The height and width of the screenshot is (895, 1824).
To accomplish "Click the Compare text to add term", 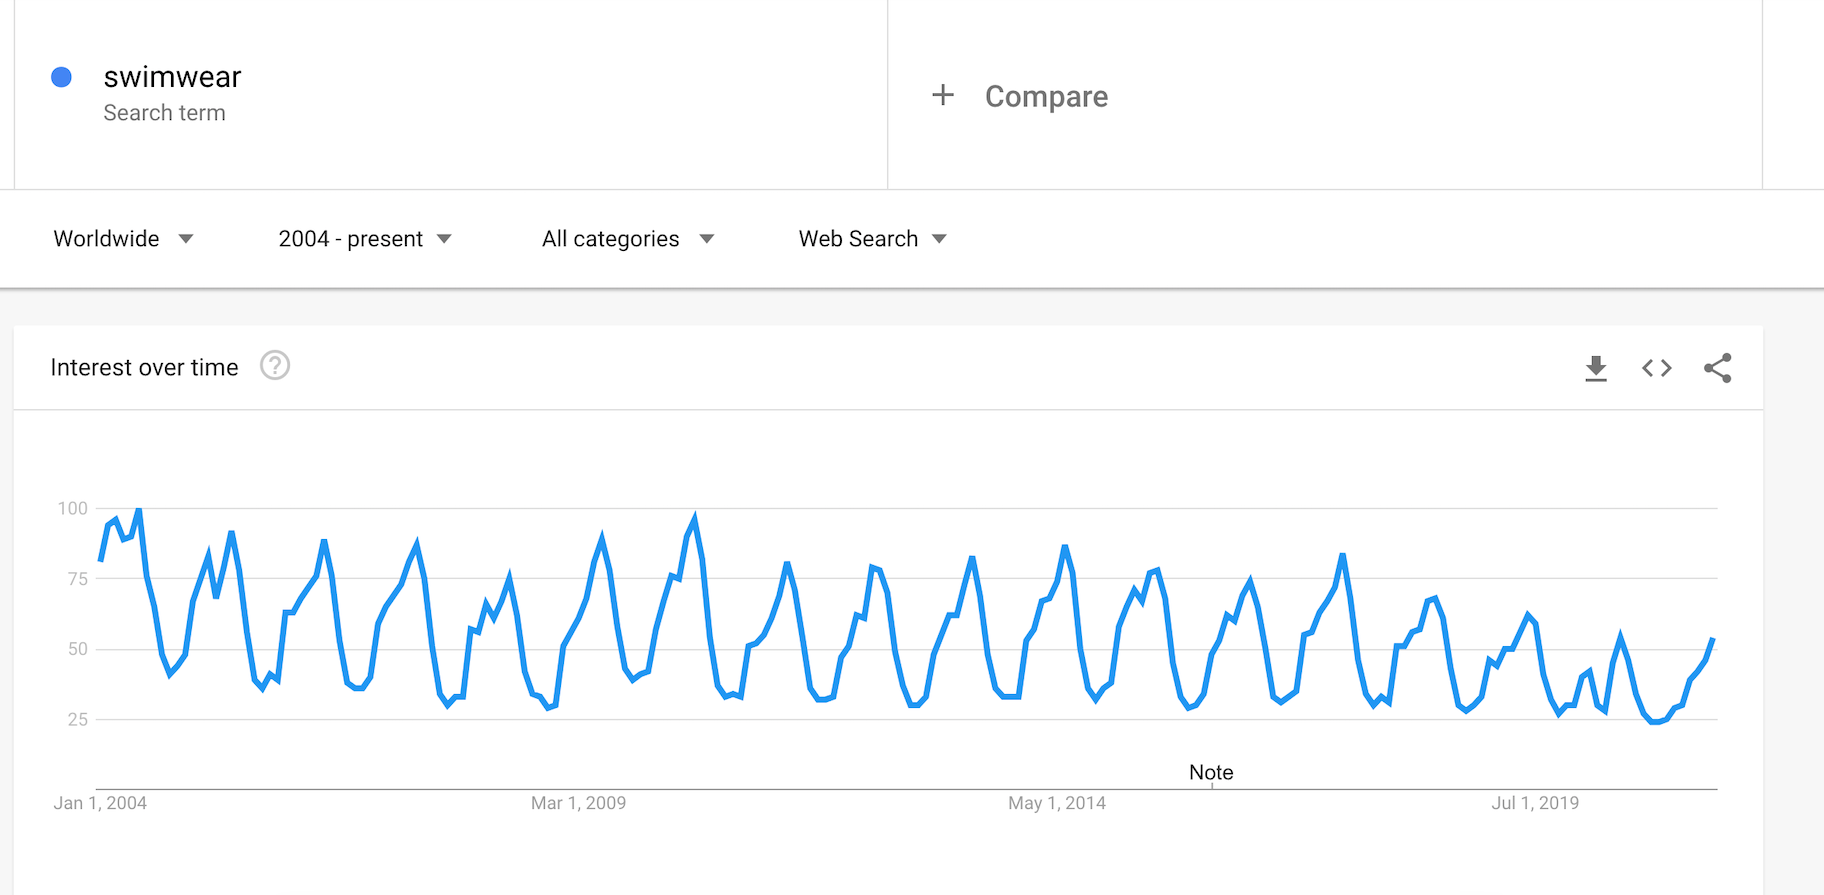I will click(1046, 96).
